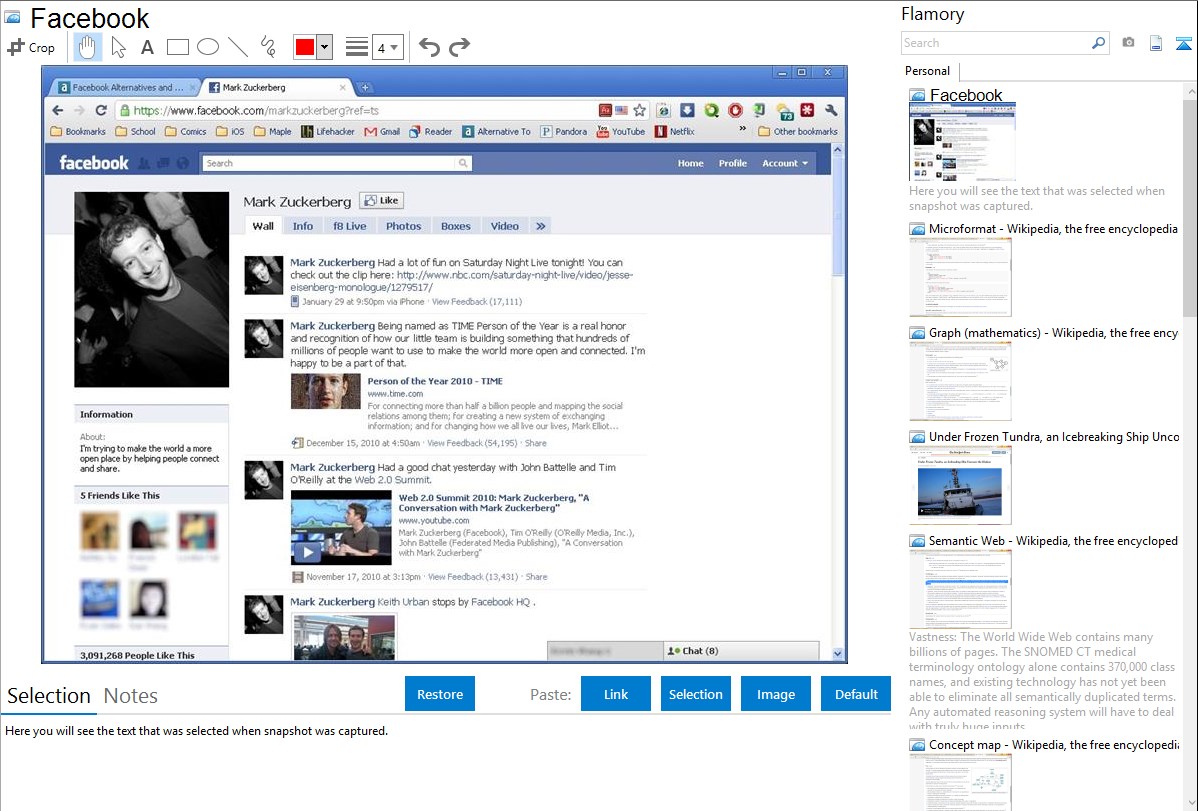Screen dimensions: 1198x811
Task: Open the Semantic Web snapshot thumbnail
Action: click(960, 588)
